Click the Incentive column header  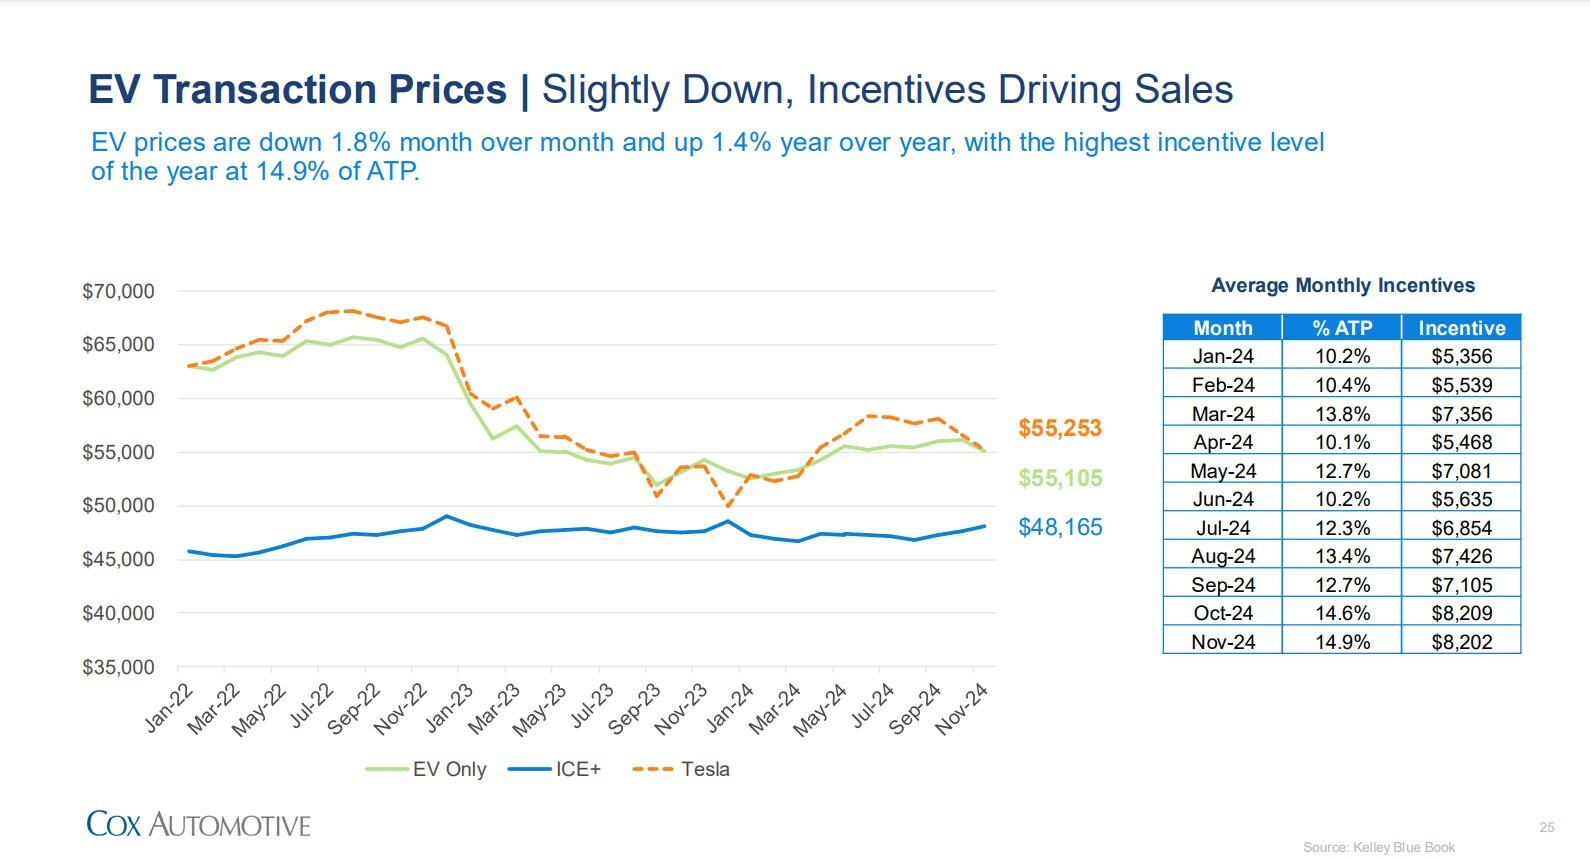[1461, 328]
